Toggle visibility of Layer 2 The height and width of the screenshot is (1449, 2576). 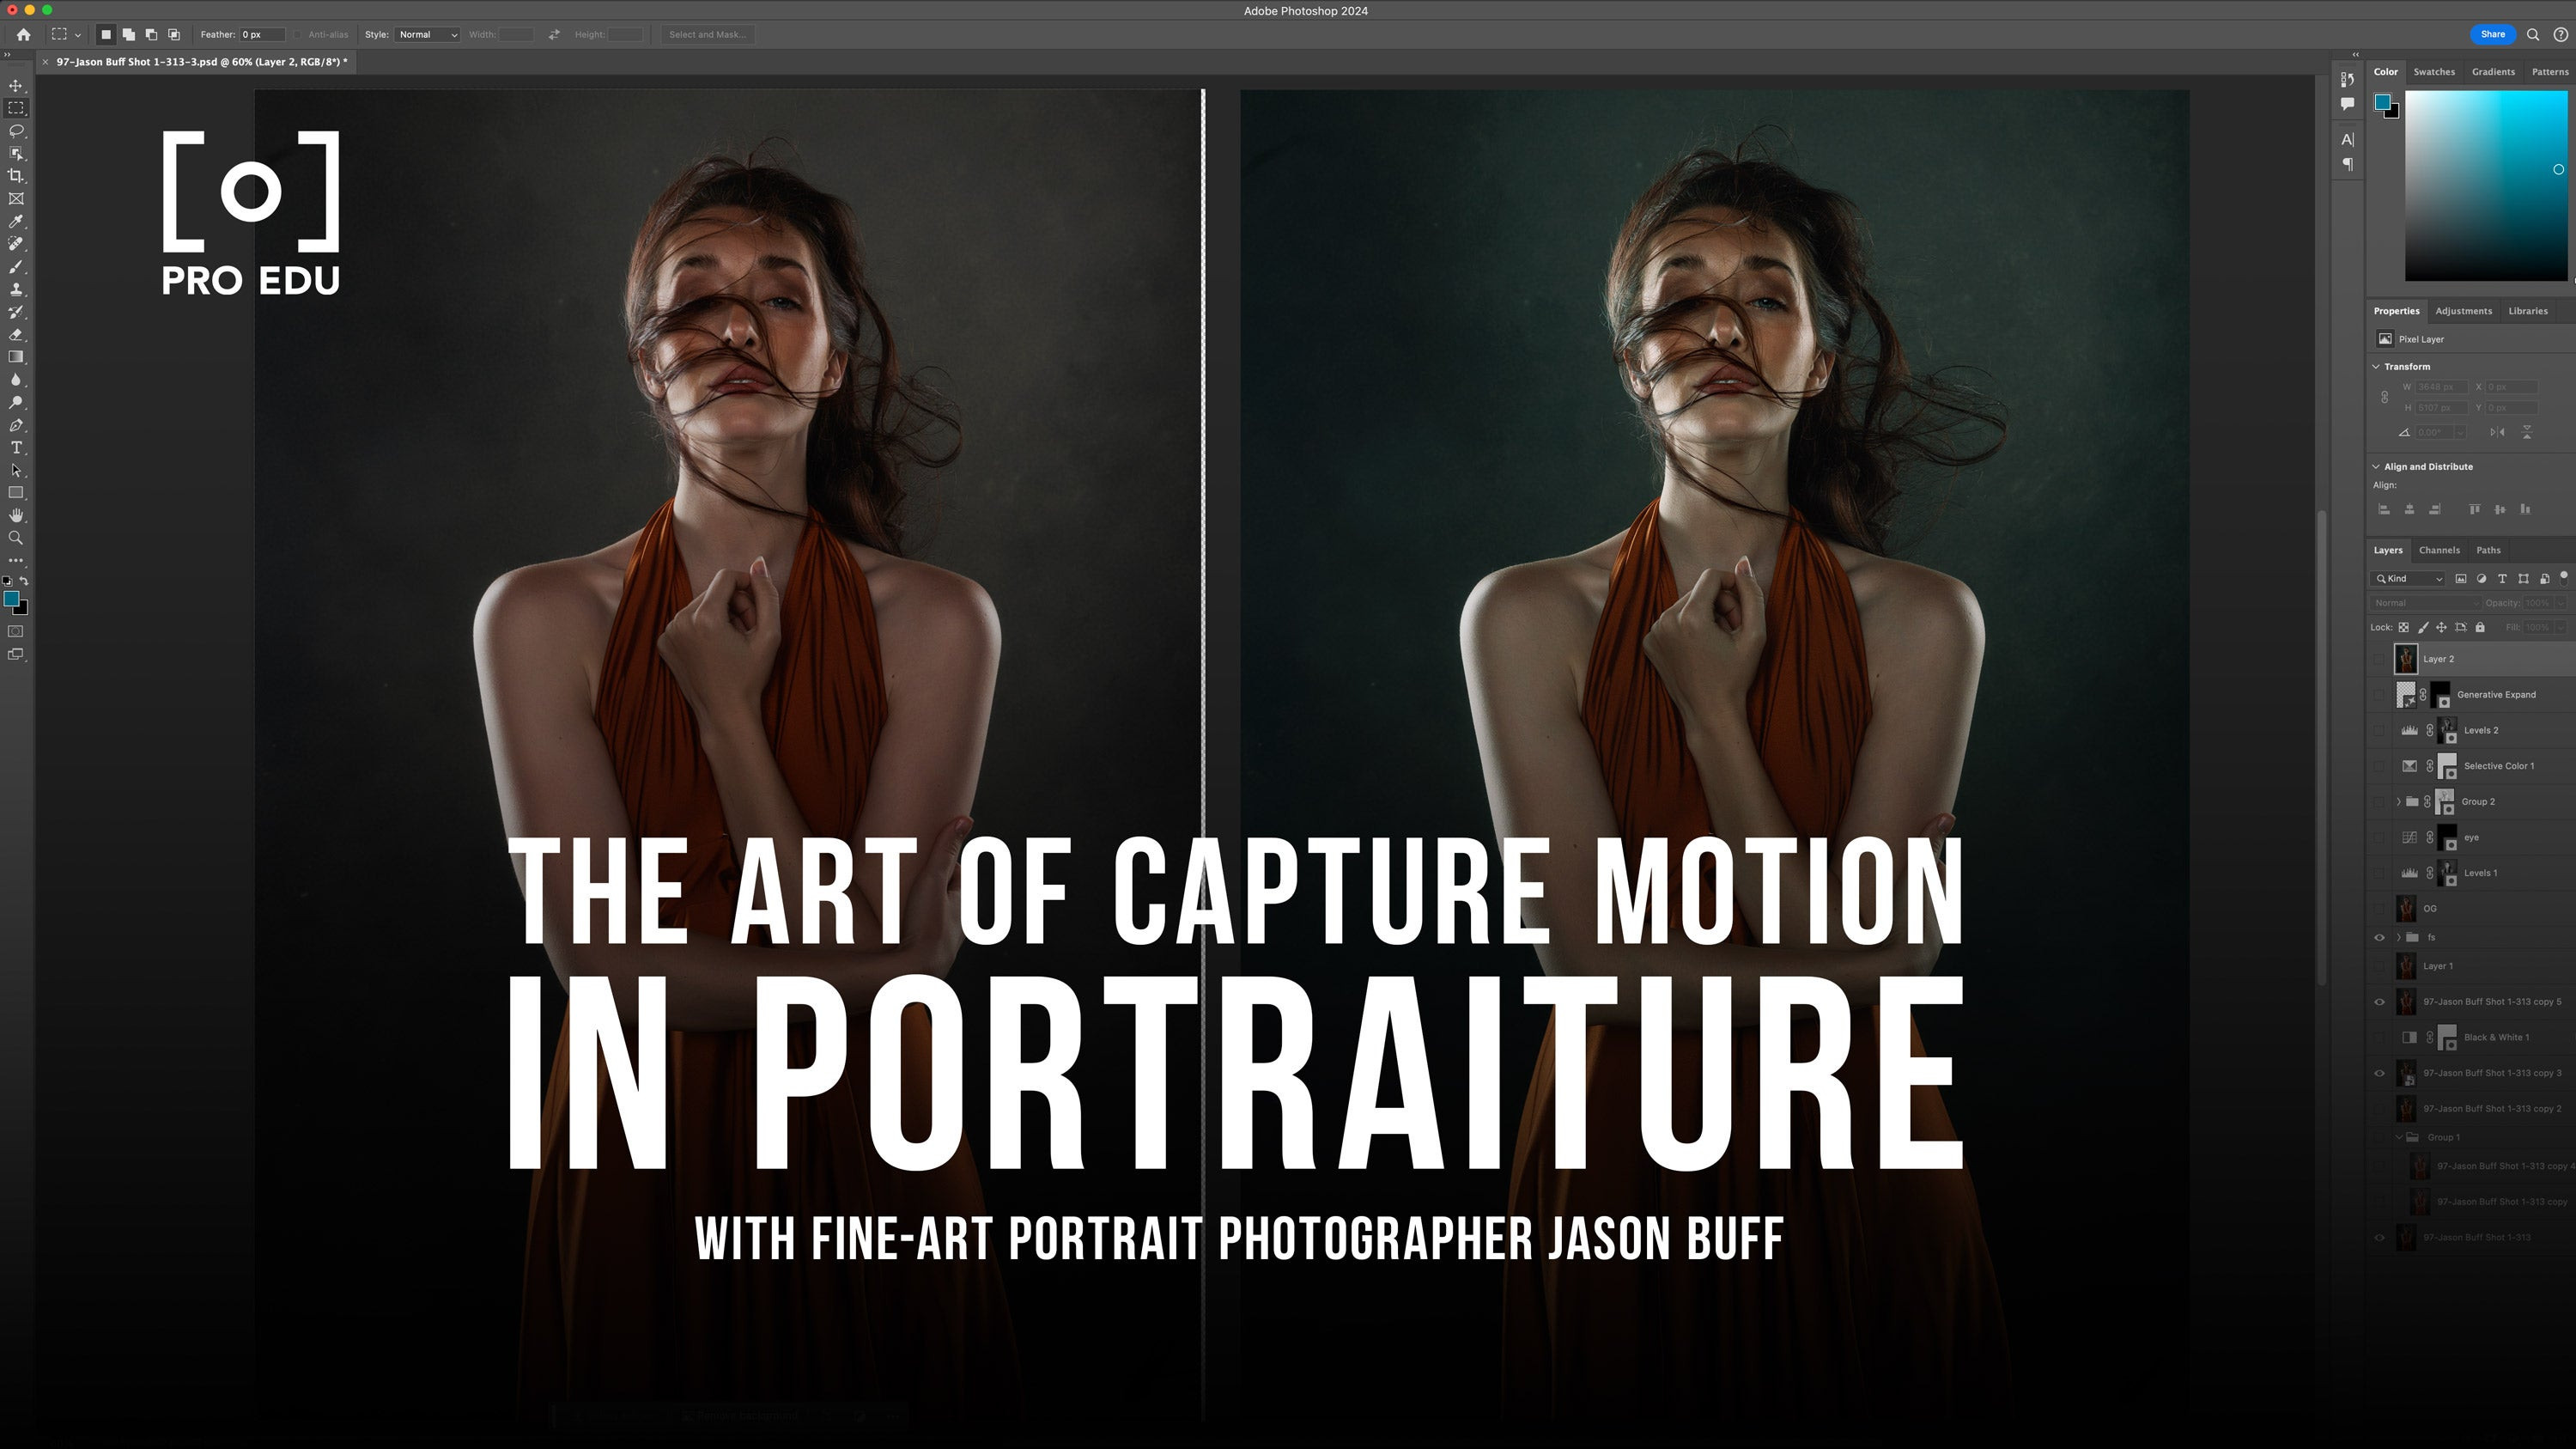pos(2379,659)
